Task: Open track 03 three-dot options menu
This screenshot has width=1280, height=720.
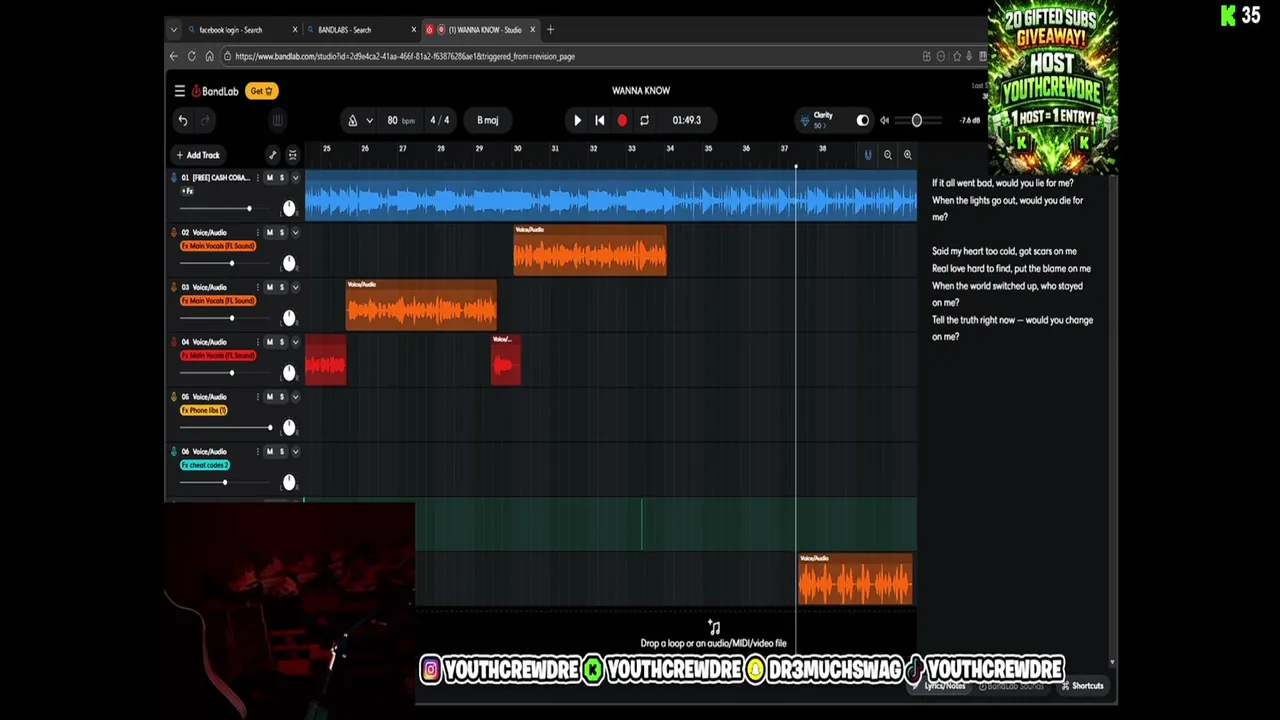Action: click(257, 287)
